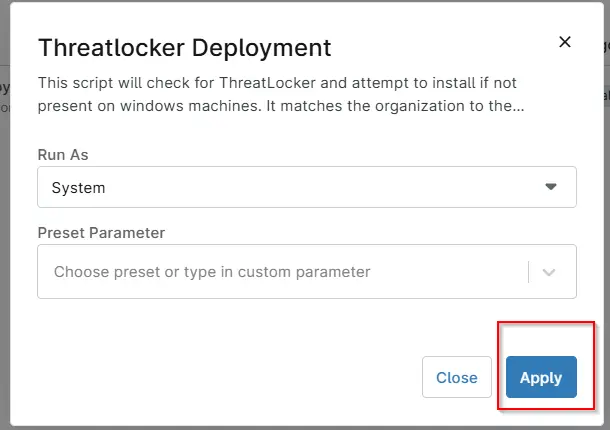Viewport: 610px width, 430px height.
Task: Click the word ThreatLocker in the description
Action: click(267, 83)
